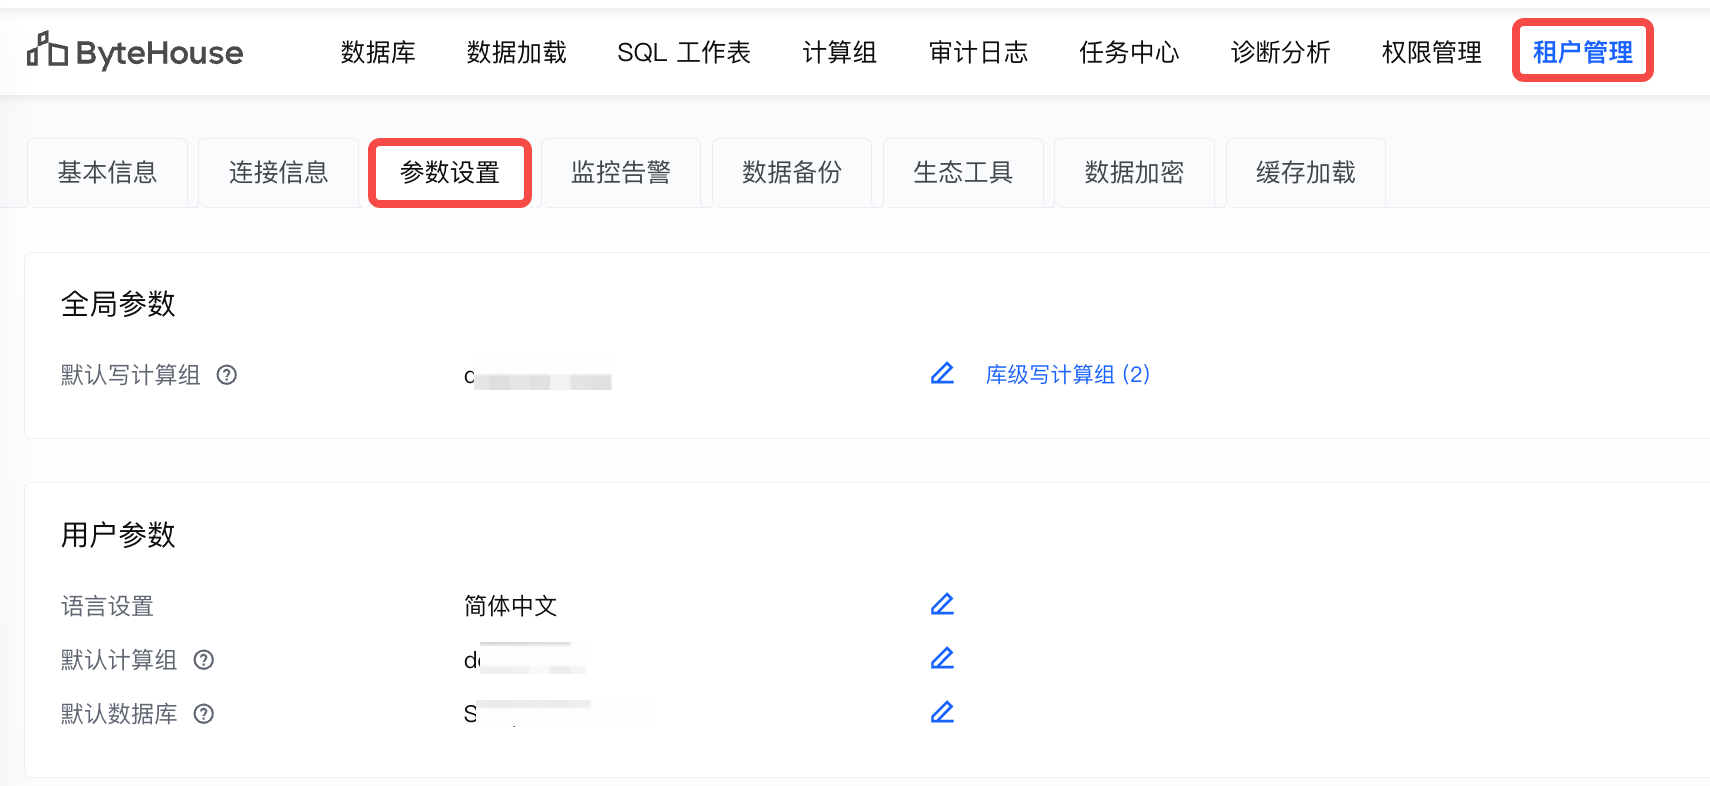1710x786 pixels.
Task: Edit the default compute group (默认计算组)
Action: pyautogui.click(x=942, y=659)
